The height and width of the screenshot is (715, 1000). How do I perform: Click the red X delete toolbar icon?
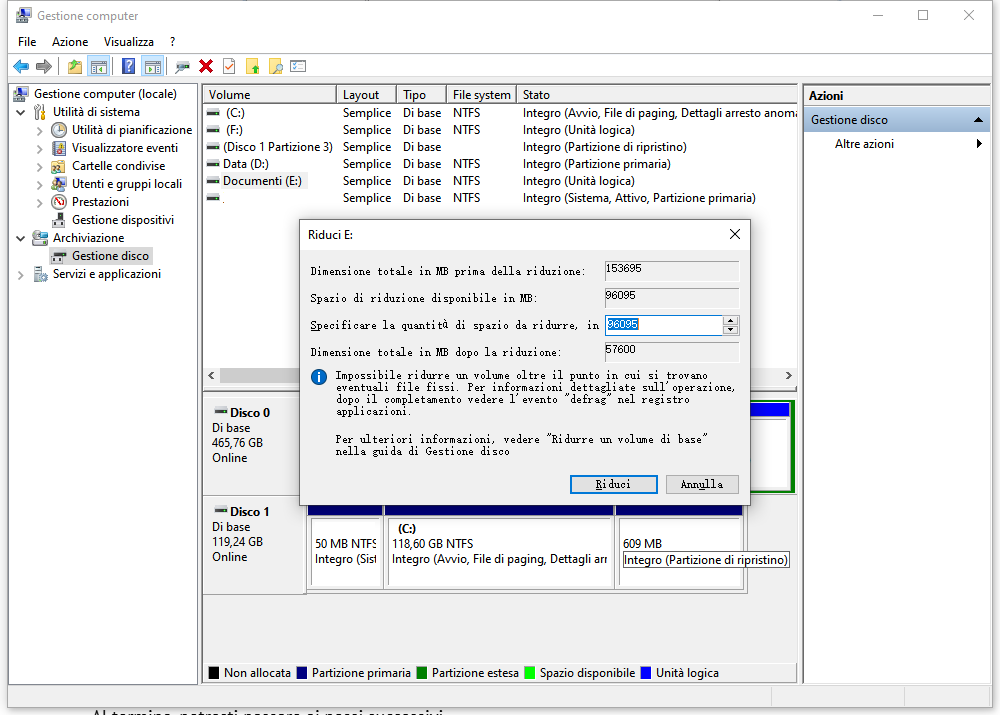click(206, 66)
